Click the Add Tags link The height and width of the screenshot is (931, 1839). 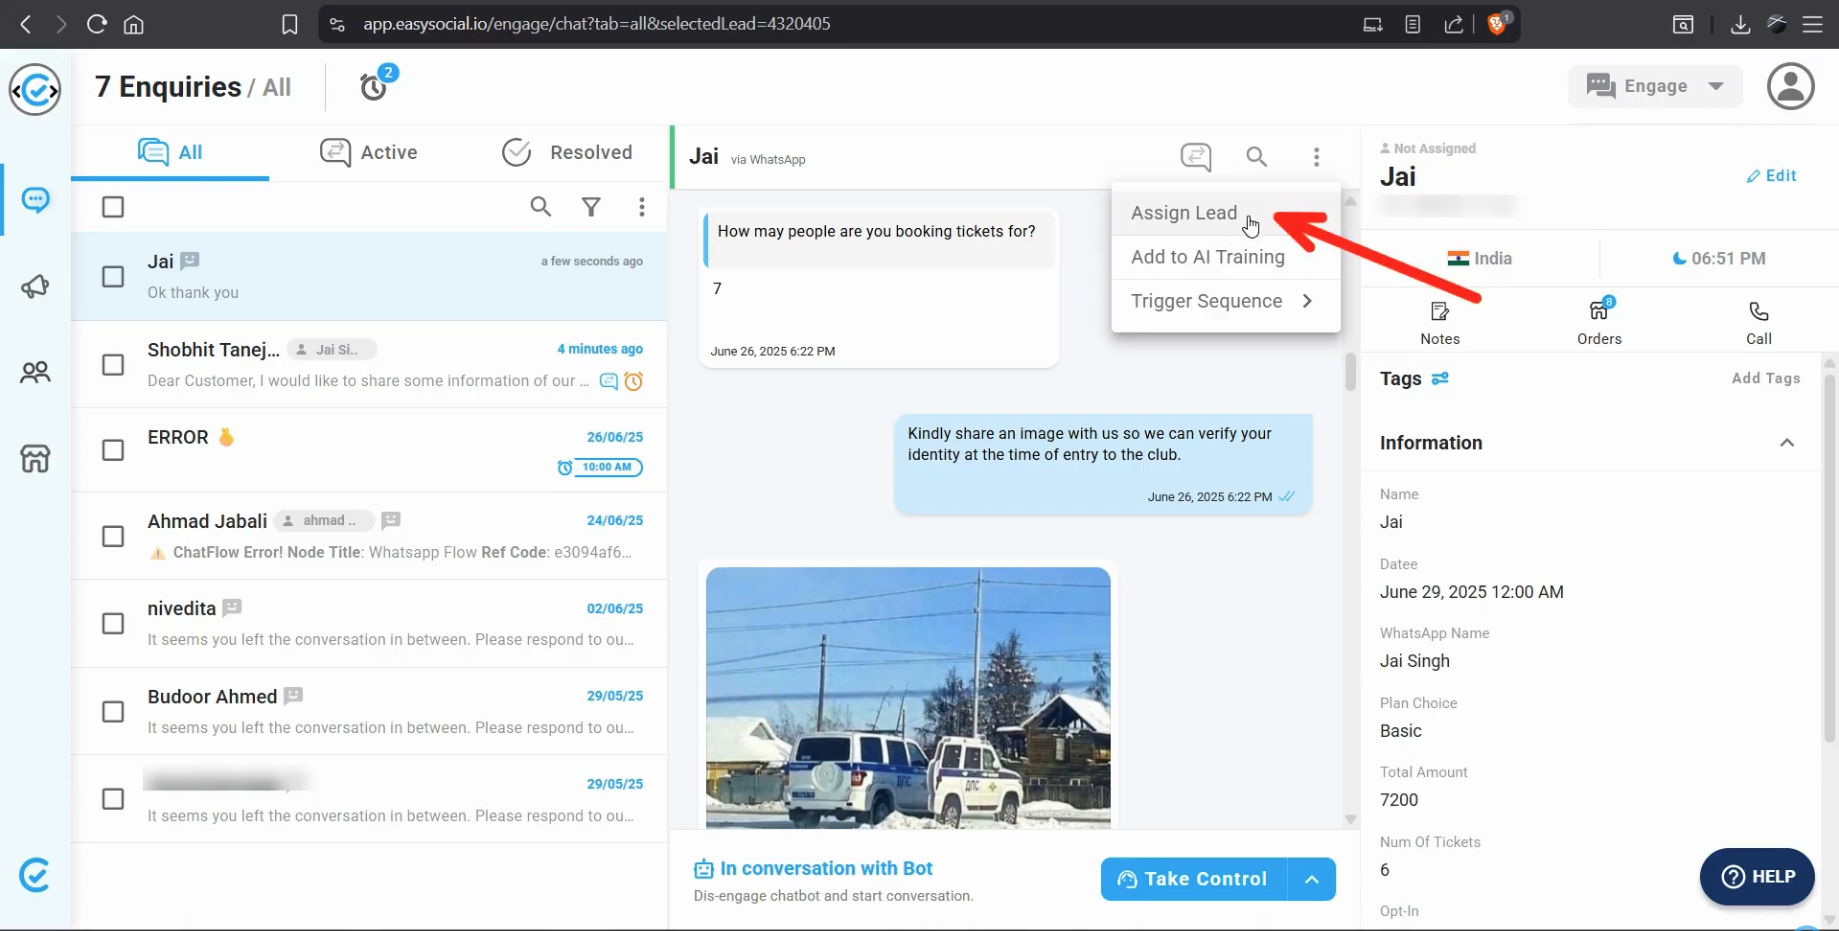coord(1765,378)
